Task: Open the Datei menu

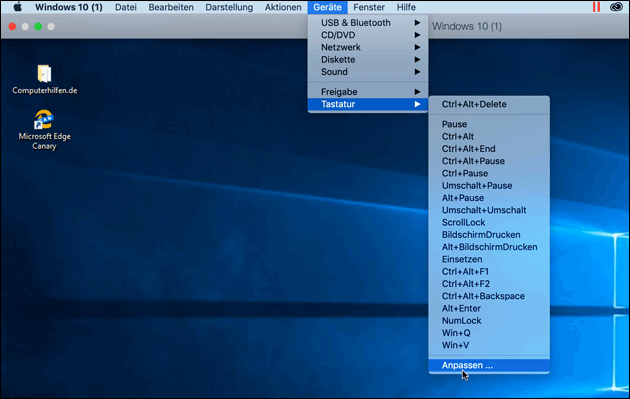Action: (x=126, y=7)
